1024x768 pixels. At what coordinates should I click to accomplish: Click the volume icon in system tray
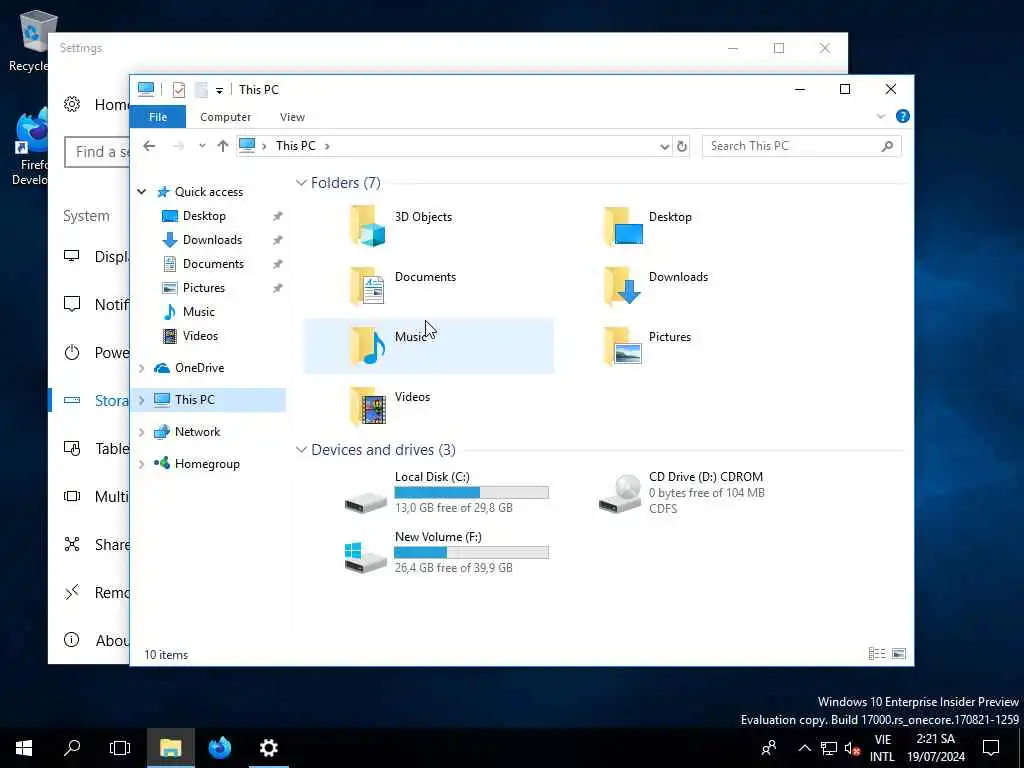(852, 748)
